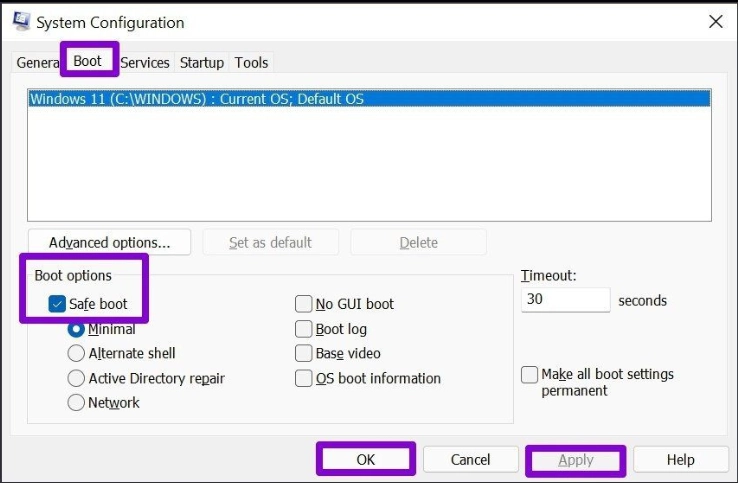Open Advanced options

[110, 242]
